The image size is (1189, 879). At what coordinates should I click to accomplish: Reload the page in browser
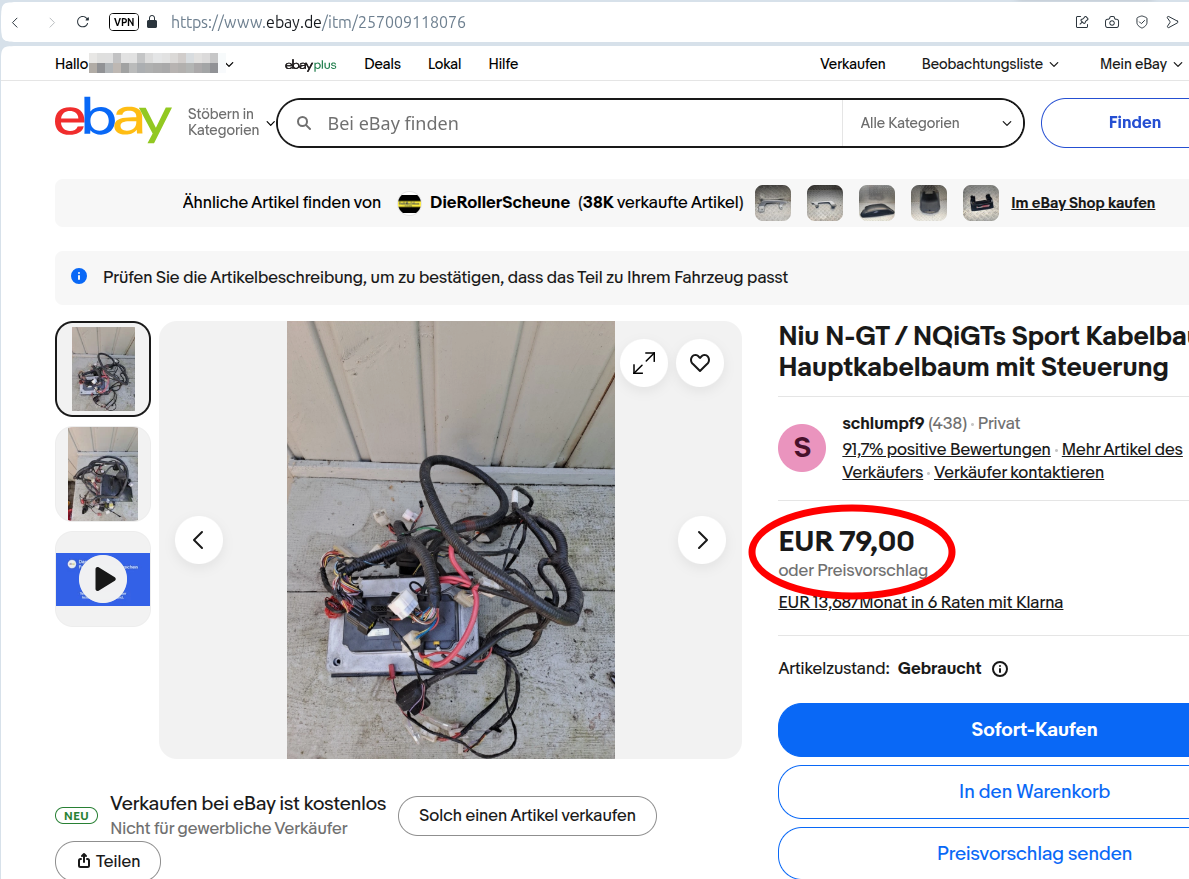[x=83, y=22]
